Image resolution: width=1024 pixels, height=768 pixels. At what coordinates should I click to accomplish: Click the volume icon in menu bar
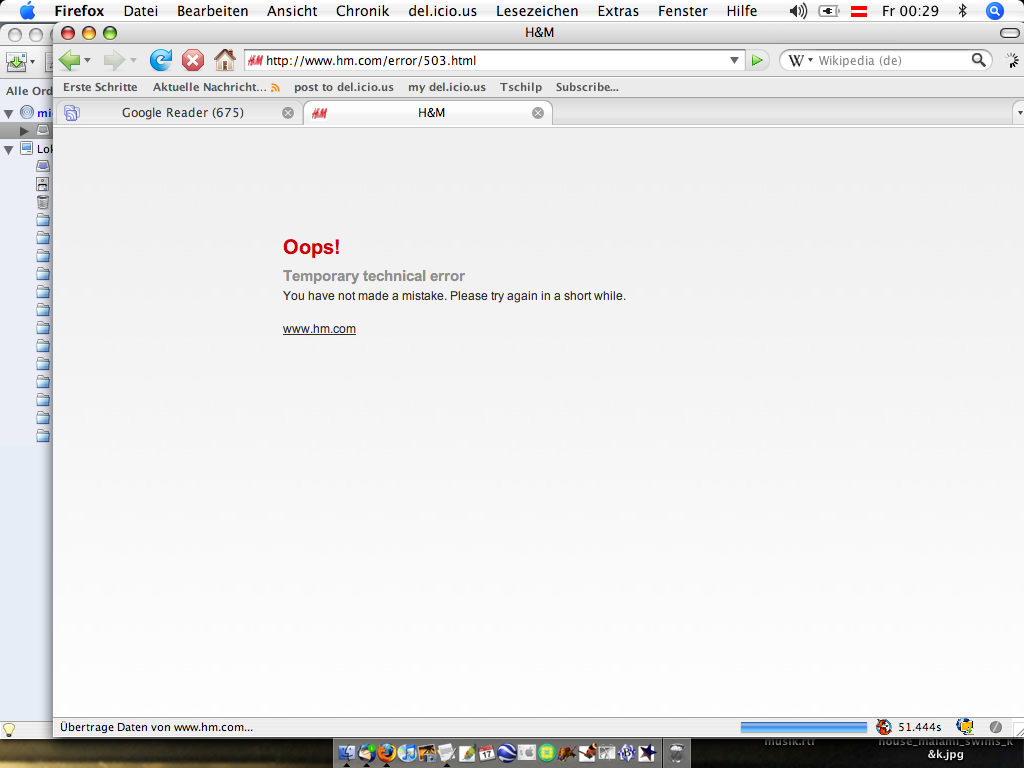coord(797,11)
